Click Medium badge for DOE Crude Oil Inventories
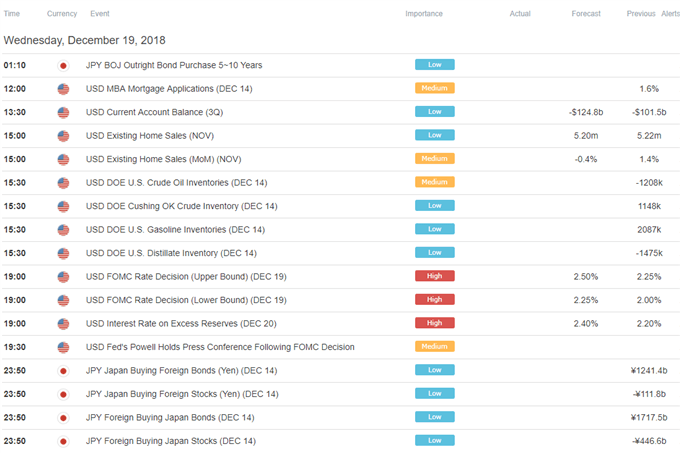680x453 pixels. coord(435,182)
